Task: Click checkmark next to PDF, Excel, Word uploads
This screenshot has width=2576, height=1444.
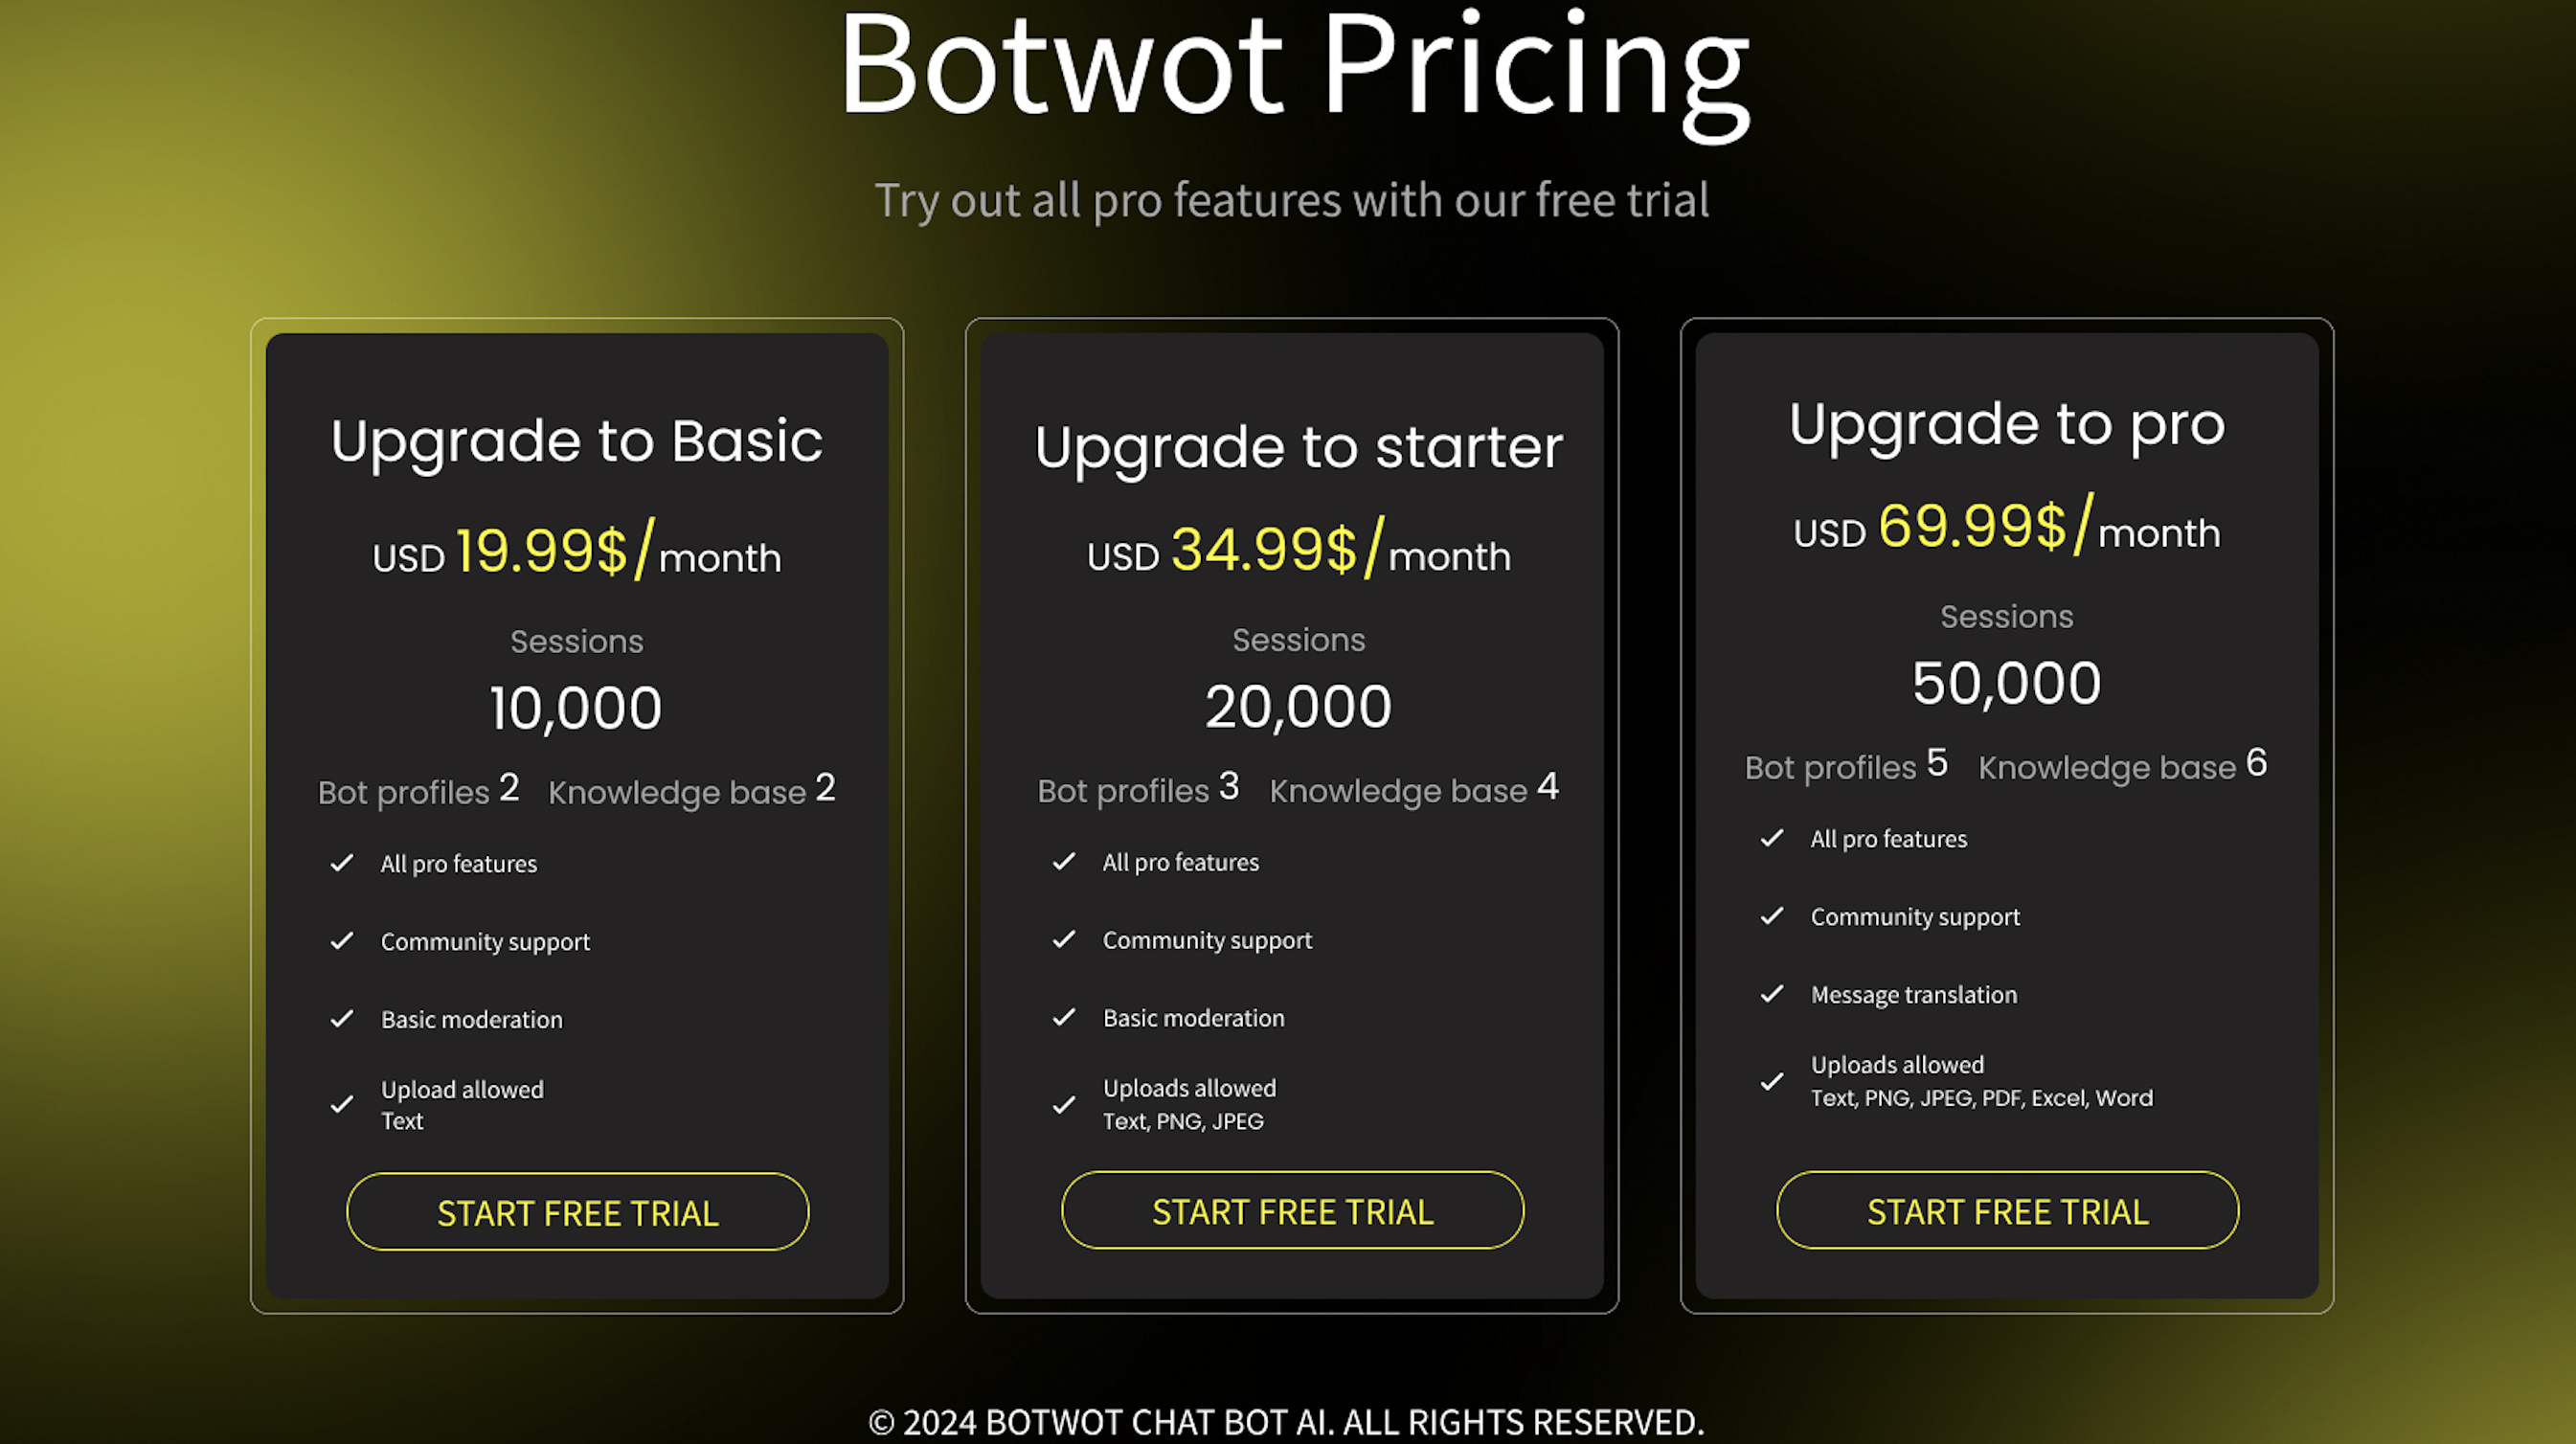Action: pos(1772,1082)
